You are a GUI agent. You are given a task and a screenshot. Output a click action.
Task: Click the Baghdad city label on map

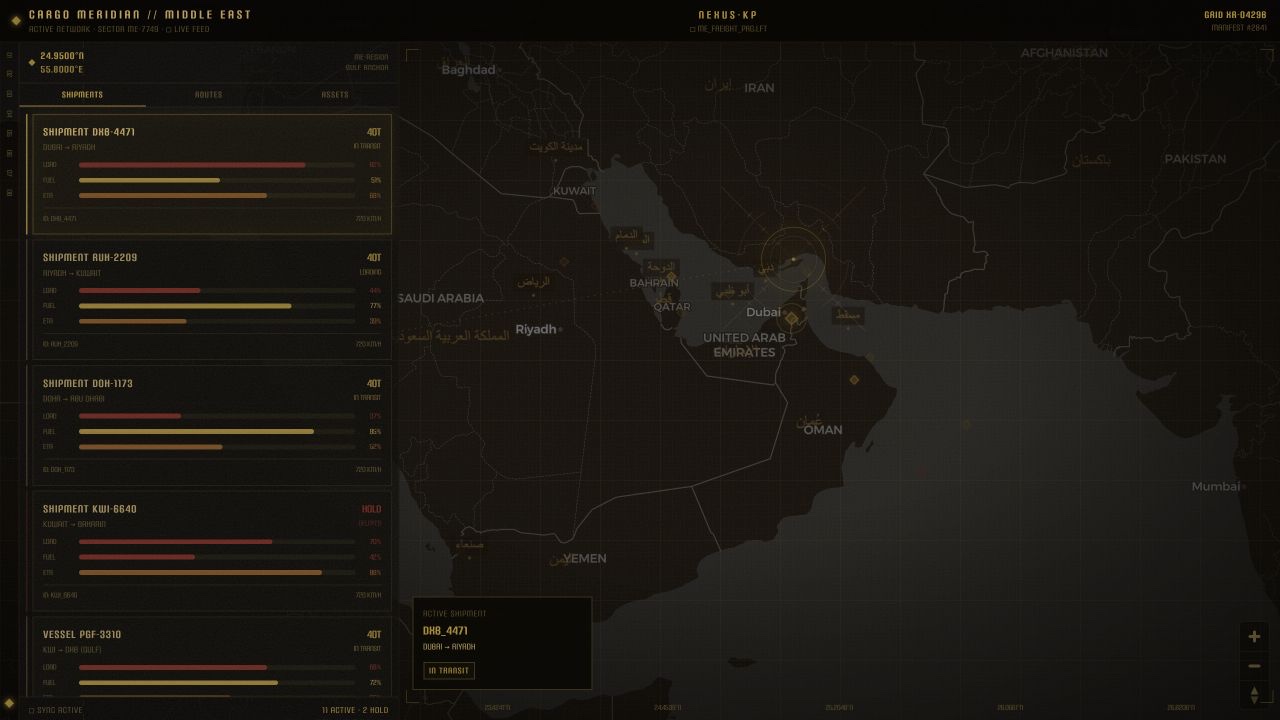click(468, 70)
